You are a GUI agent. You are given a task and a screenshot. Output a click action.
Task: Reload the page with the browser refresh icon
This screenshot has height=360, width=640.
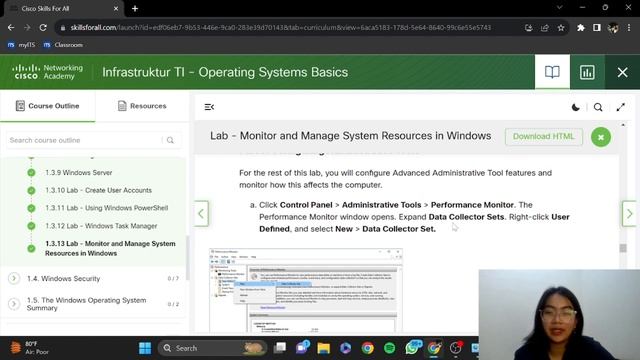click(43, 28)
